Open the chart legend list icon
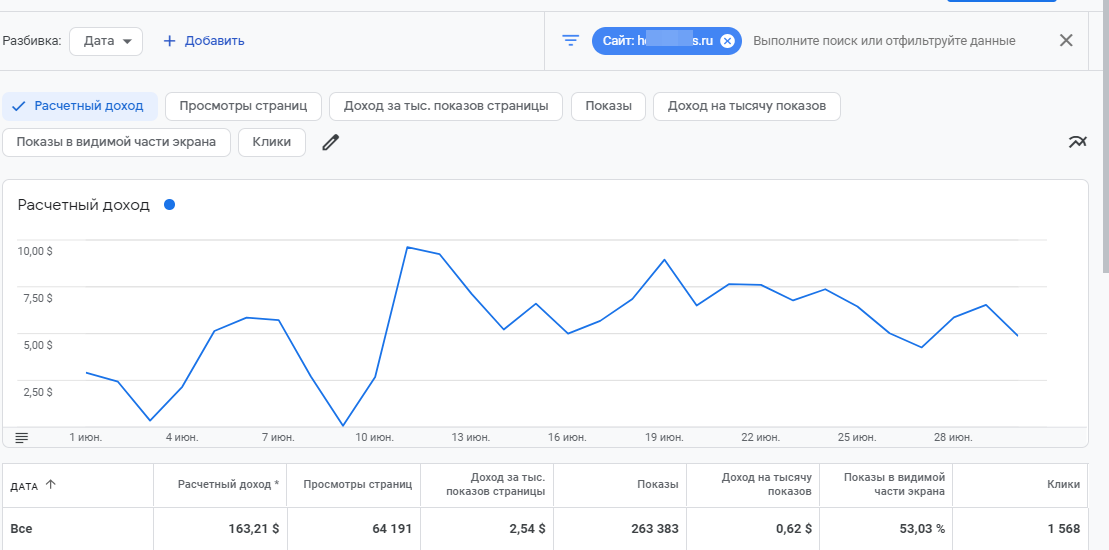The height and width of the screenshot is (550, 1109). (22, 437)
